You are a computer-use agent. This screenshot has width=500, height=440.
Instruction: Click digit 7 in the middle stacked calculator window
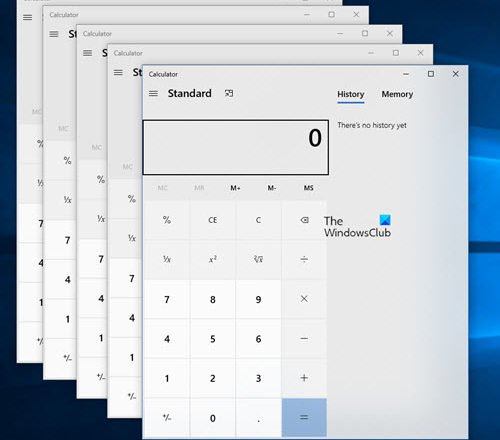(101, 259)
